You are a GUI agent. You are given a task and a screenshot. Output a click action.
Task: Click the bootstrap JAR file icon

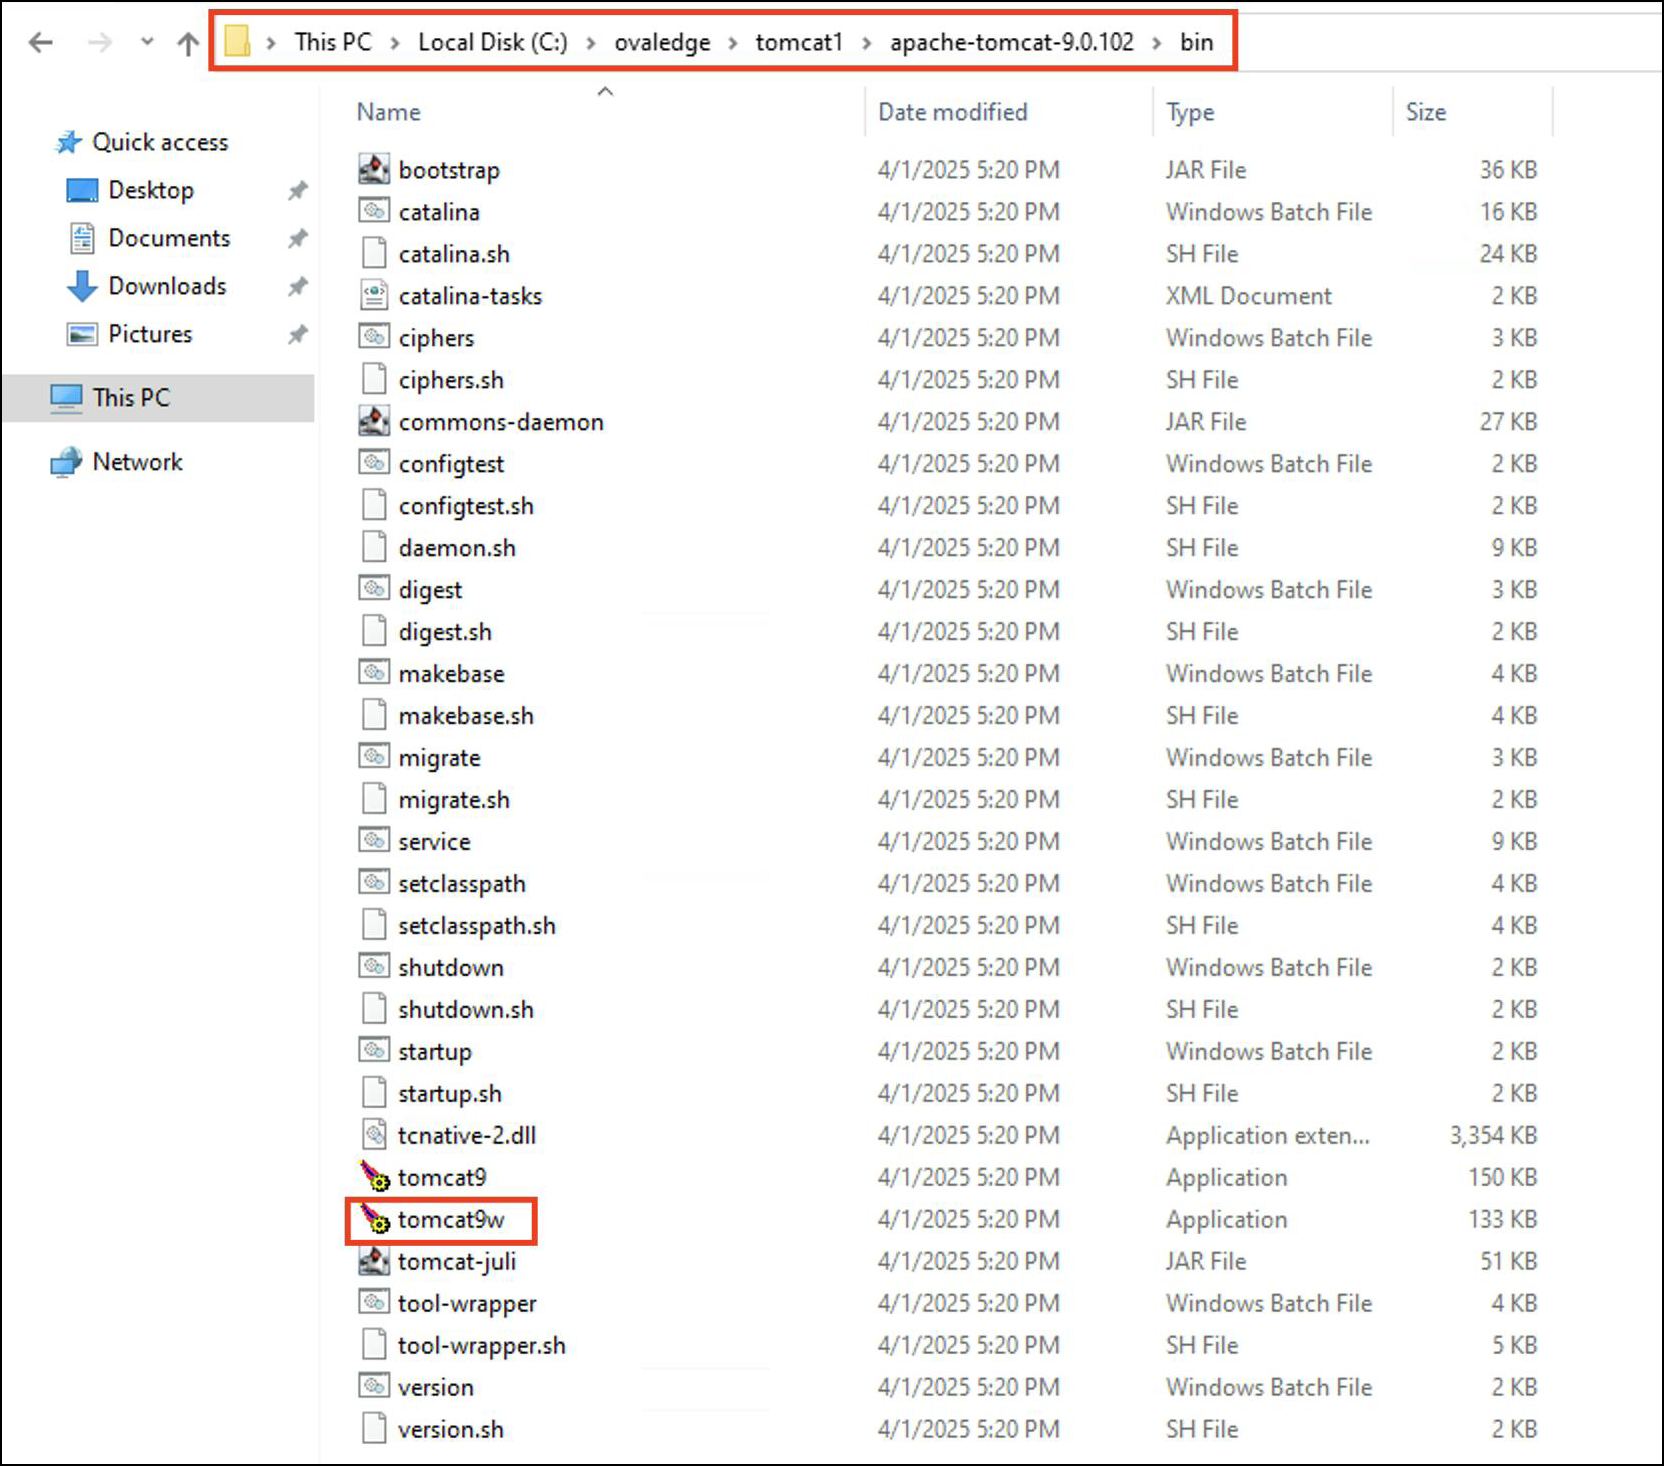click(x=374, y=170)
